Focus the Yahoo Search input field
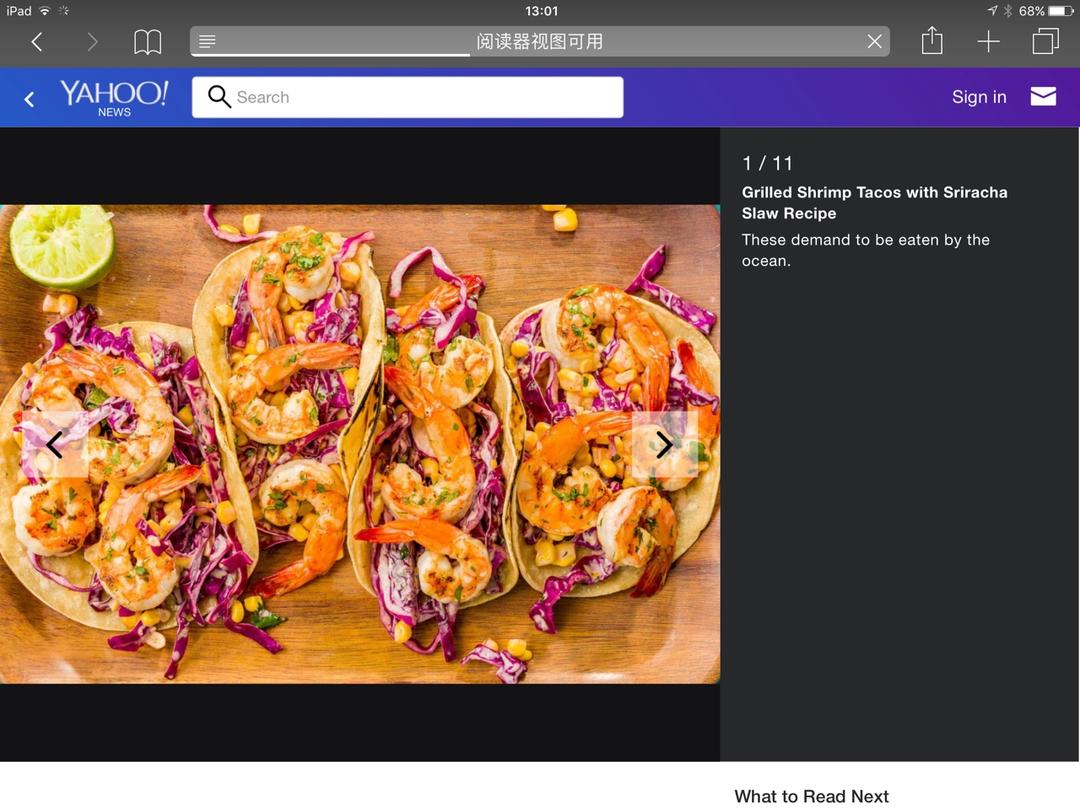 420,97
